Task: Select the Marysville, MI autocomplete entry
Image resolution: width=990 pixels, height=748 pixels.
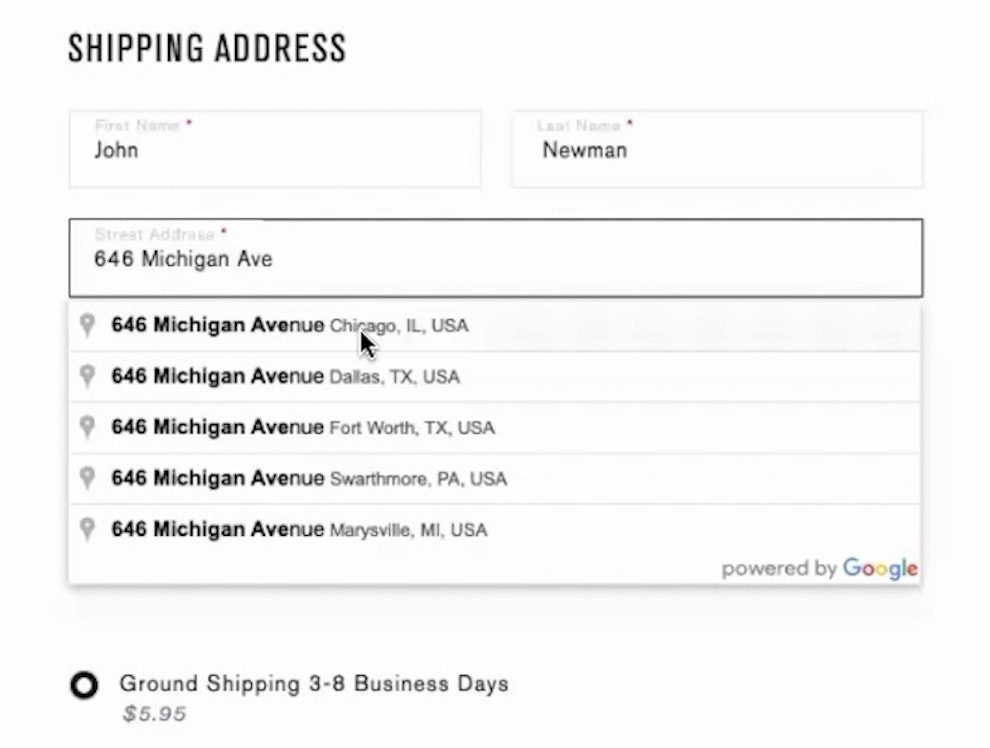Action: click(x=299, y=530)
